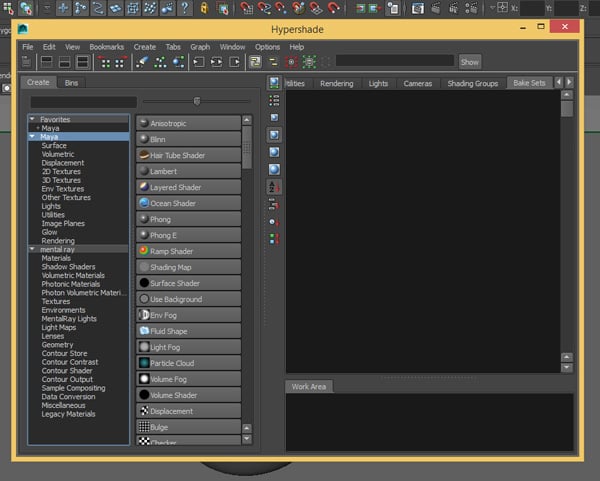Click the Create bar search field
The image size is (600, 481).
click(x=83, y=102)
